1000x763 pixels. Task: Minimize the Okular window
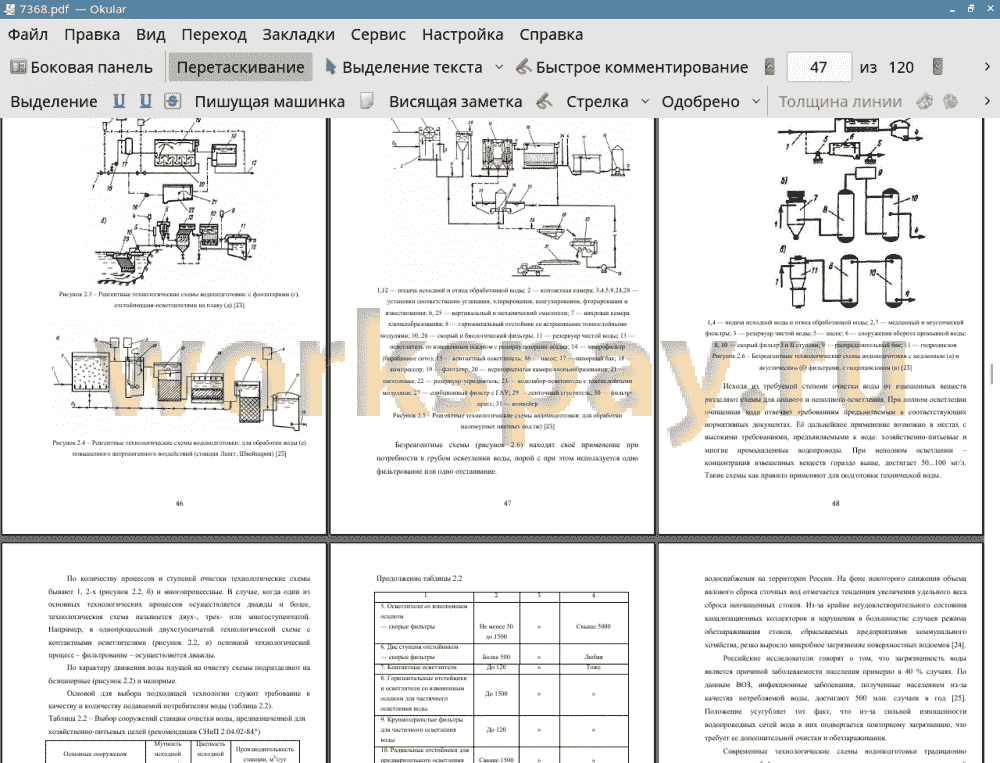coord(952,9)
